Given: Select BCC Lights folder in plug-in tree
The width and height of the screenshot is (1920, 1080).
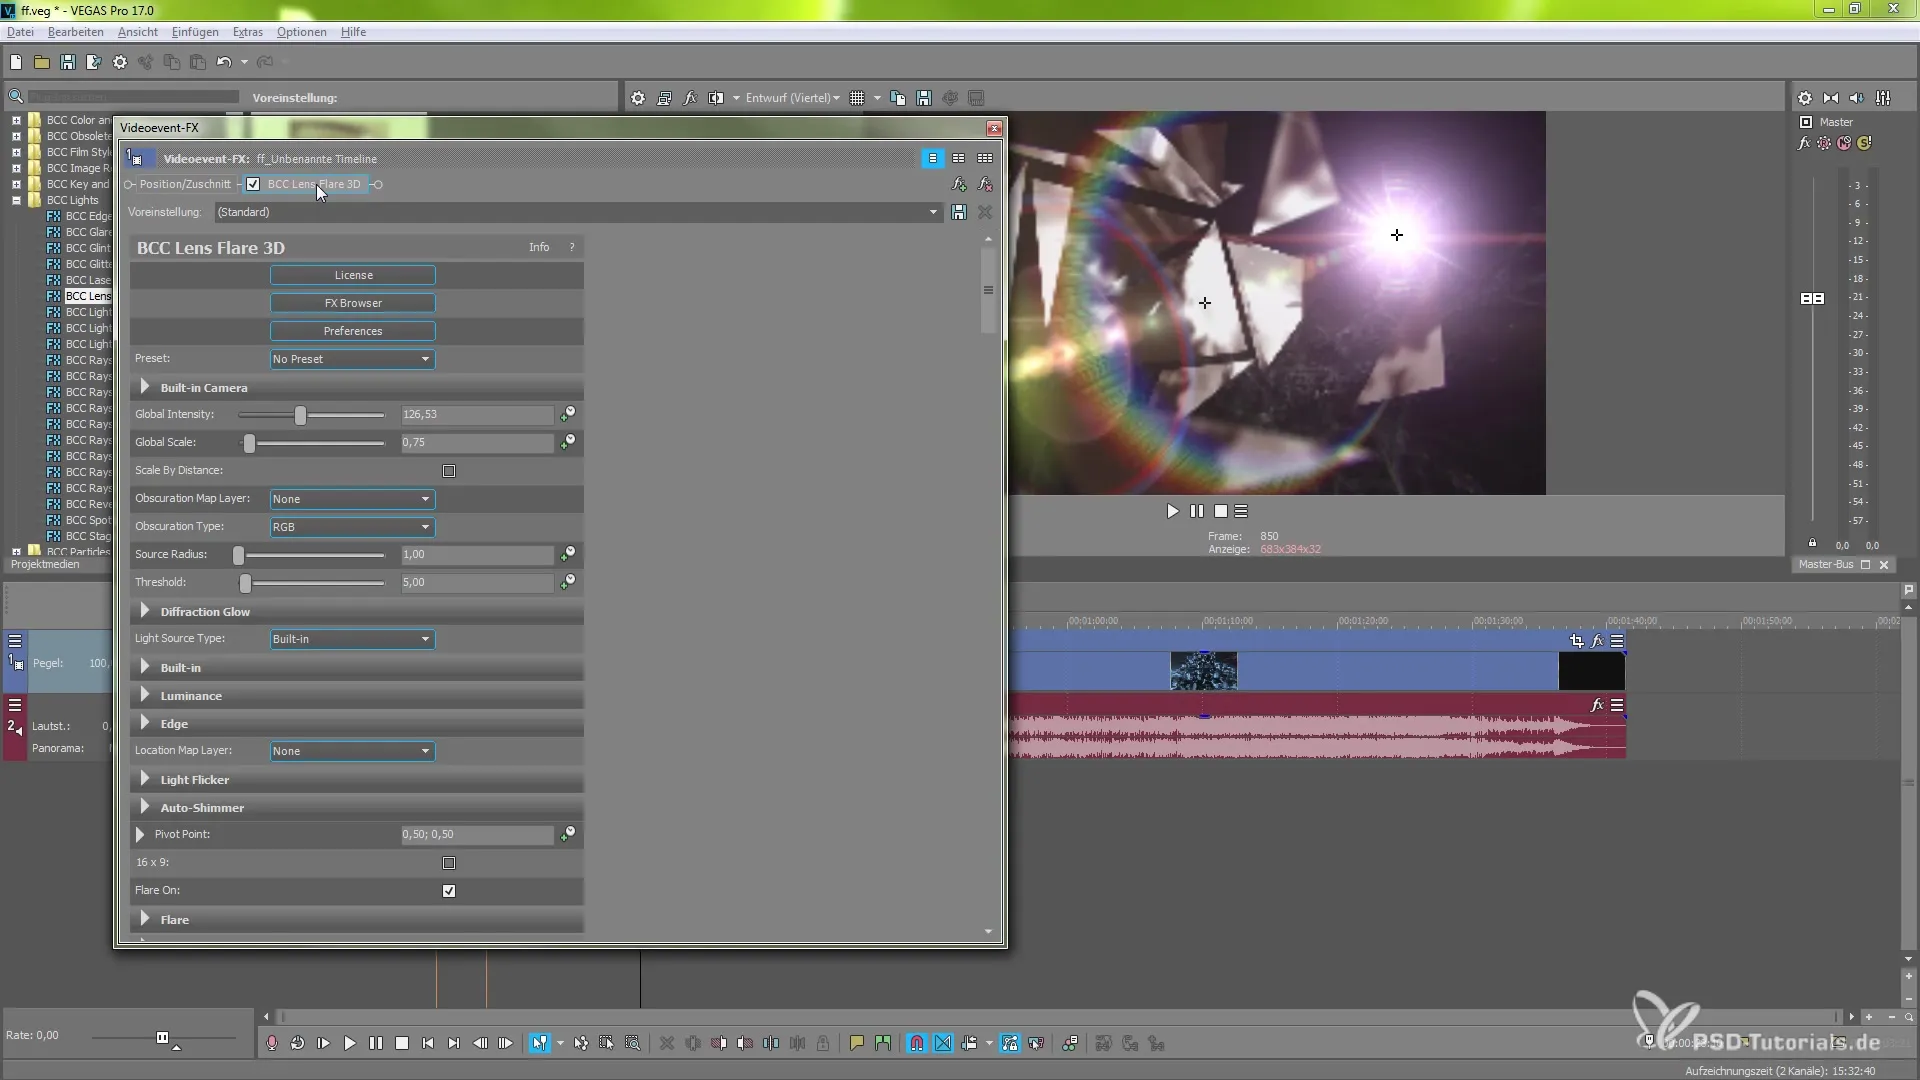Looking at the screenshot, I should 73,200.
